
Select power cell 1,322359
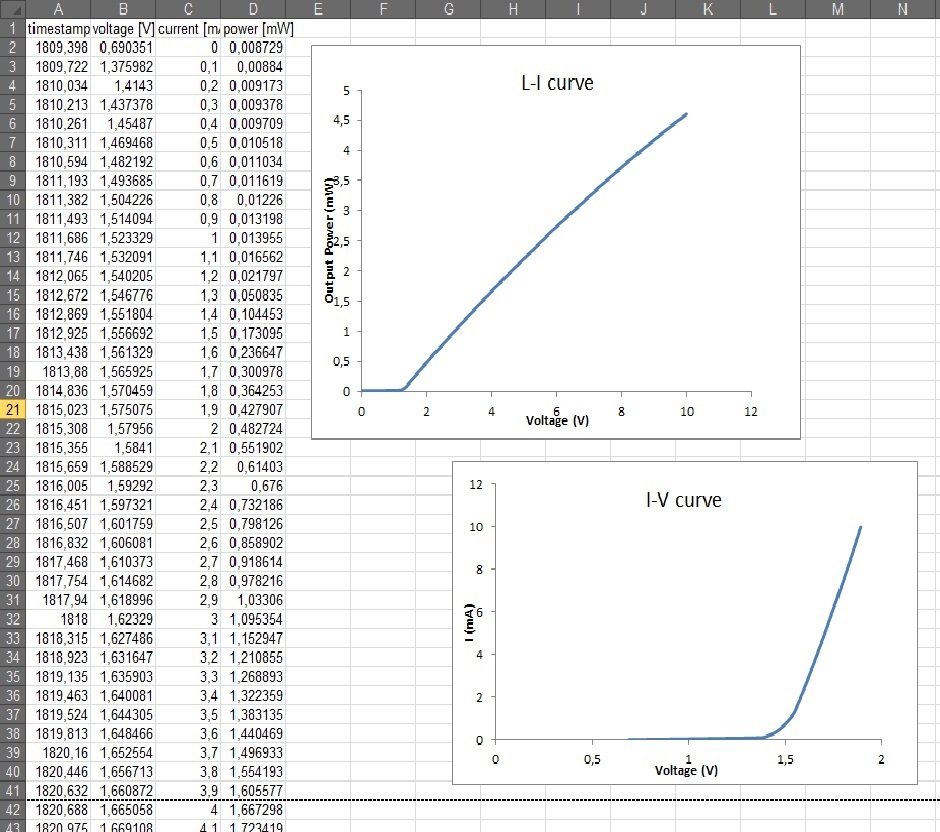tap(253, 696)
